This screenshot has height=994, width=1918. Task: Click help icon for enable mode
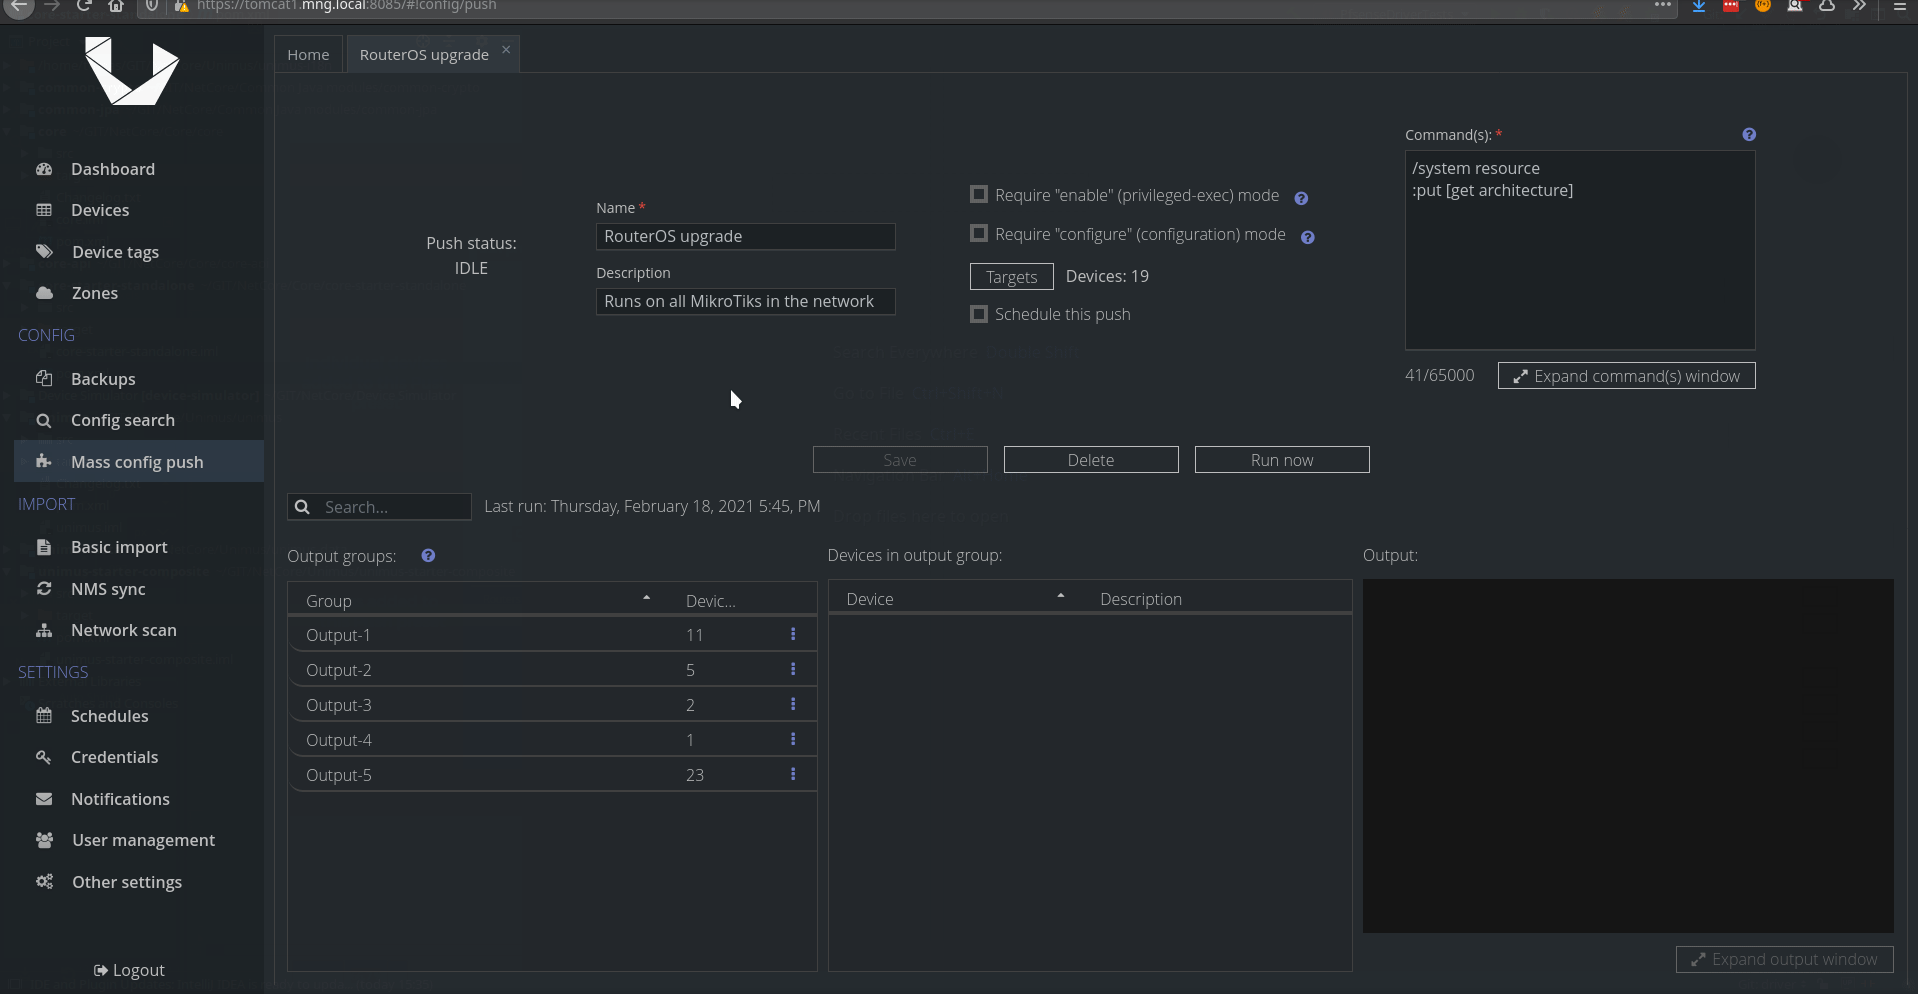pos(1301,198)
